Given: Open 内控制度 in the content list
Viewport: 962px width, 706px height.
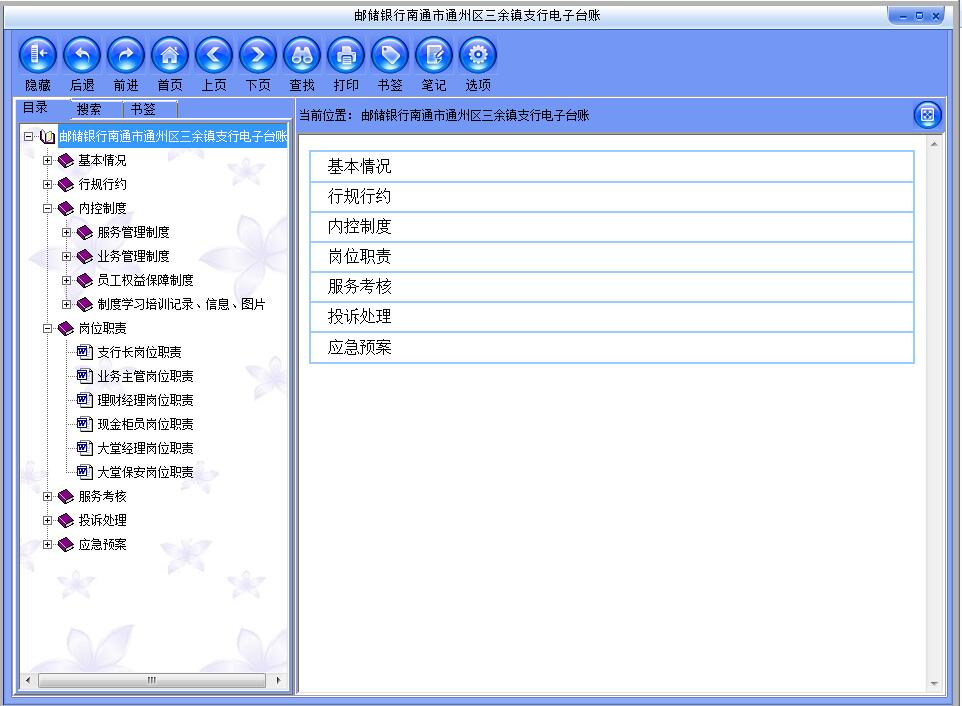Looking at the screenshot, I should tap(612, 226).
